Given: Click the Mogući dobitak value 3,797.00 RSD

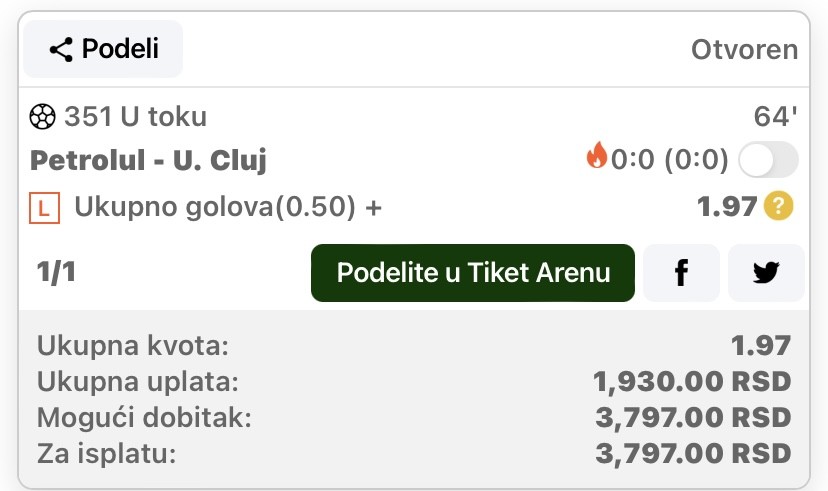Looking at the screenshot, I should click(x=693, y=418).
